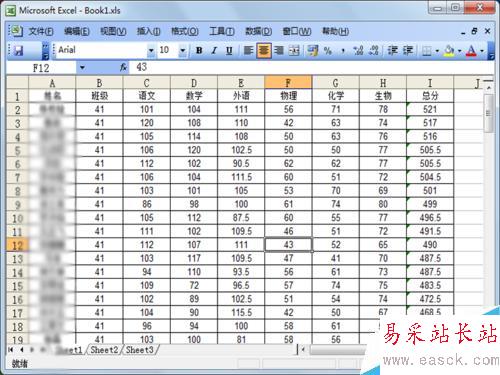Open font size dropdown arrow
This screenshot has width=500, height=375.
pos(183,51)
